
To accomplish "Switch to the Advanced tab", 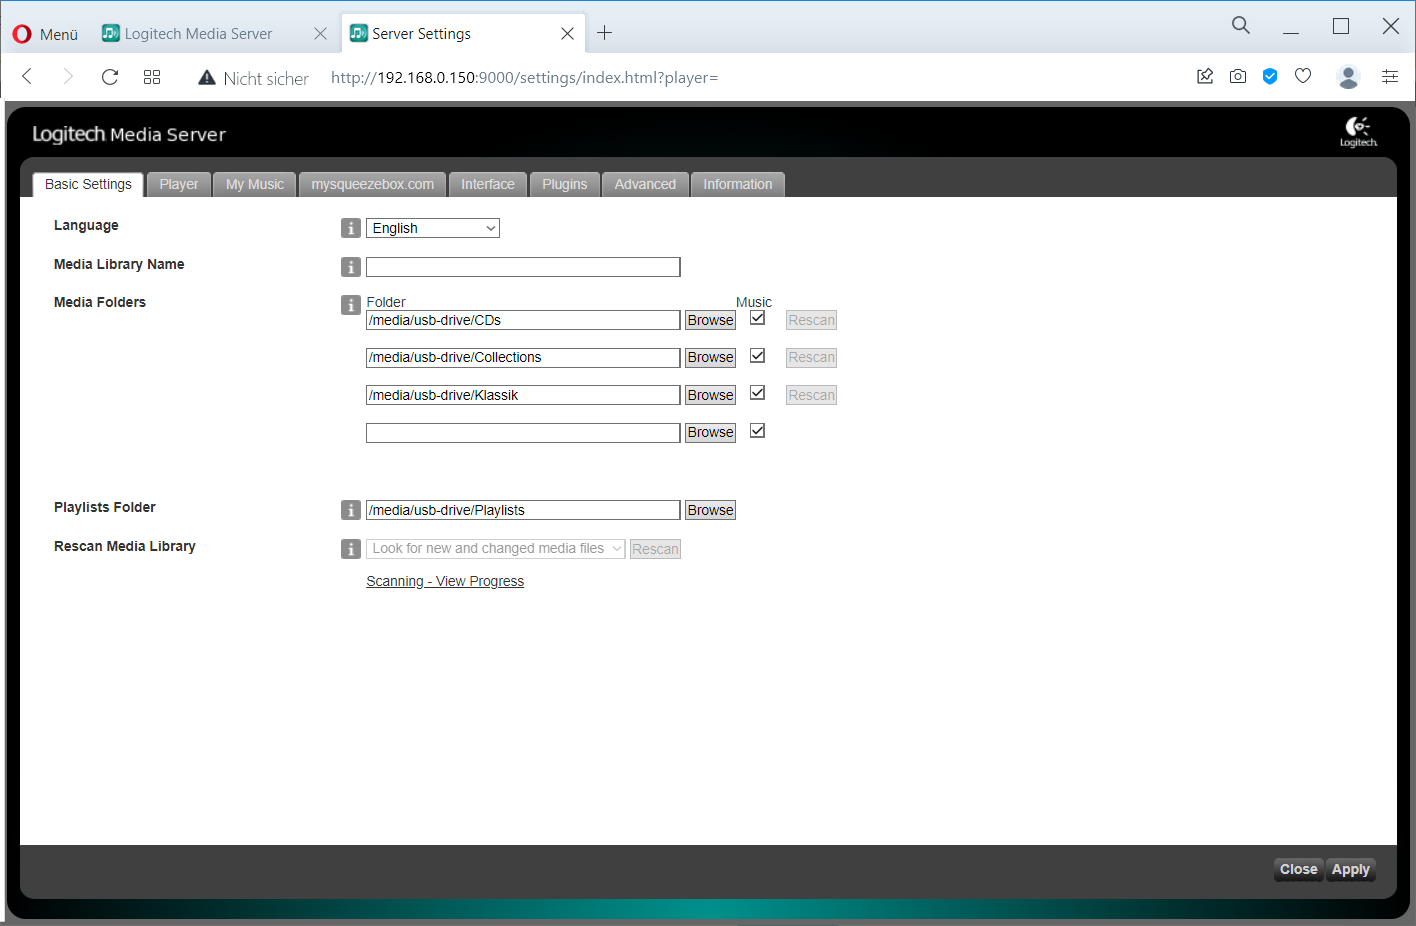I will point(645,184).
